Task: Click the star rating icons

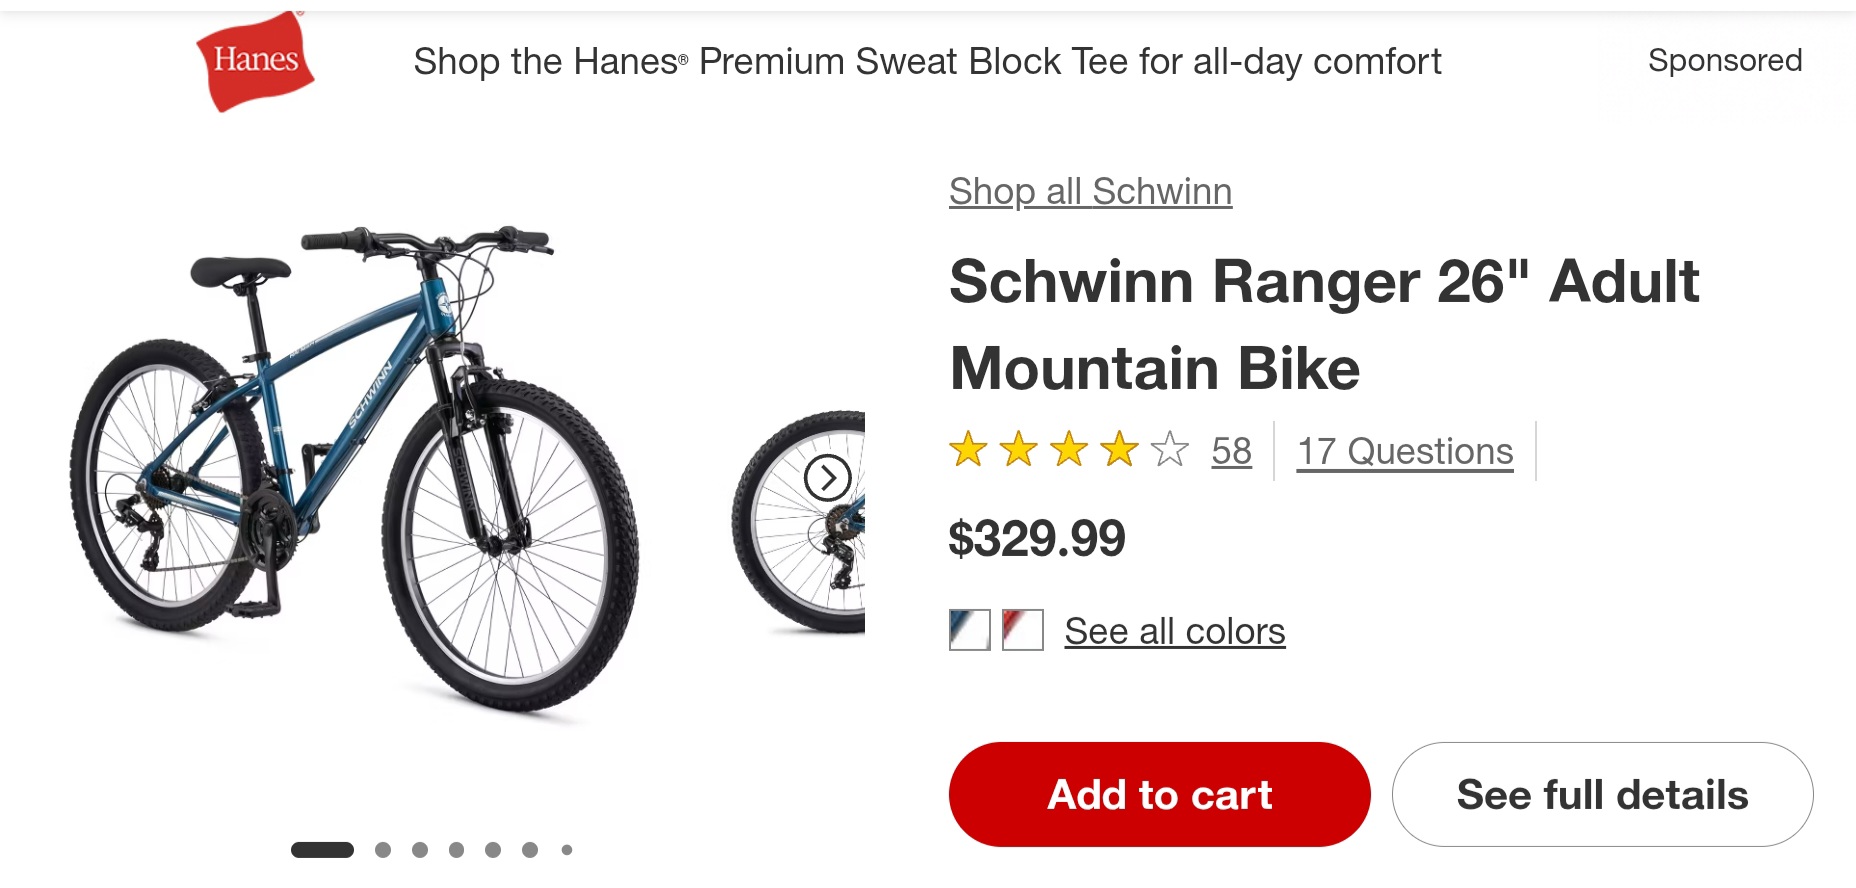Action: pyautogui.click(x=1069, y=450)
